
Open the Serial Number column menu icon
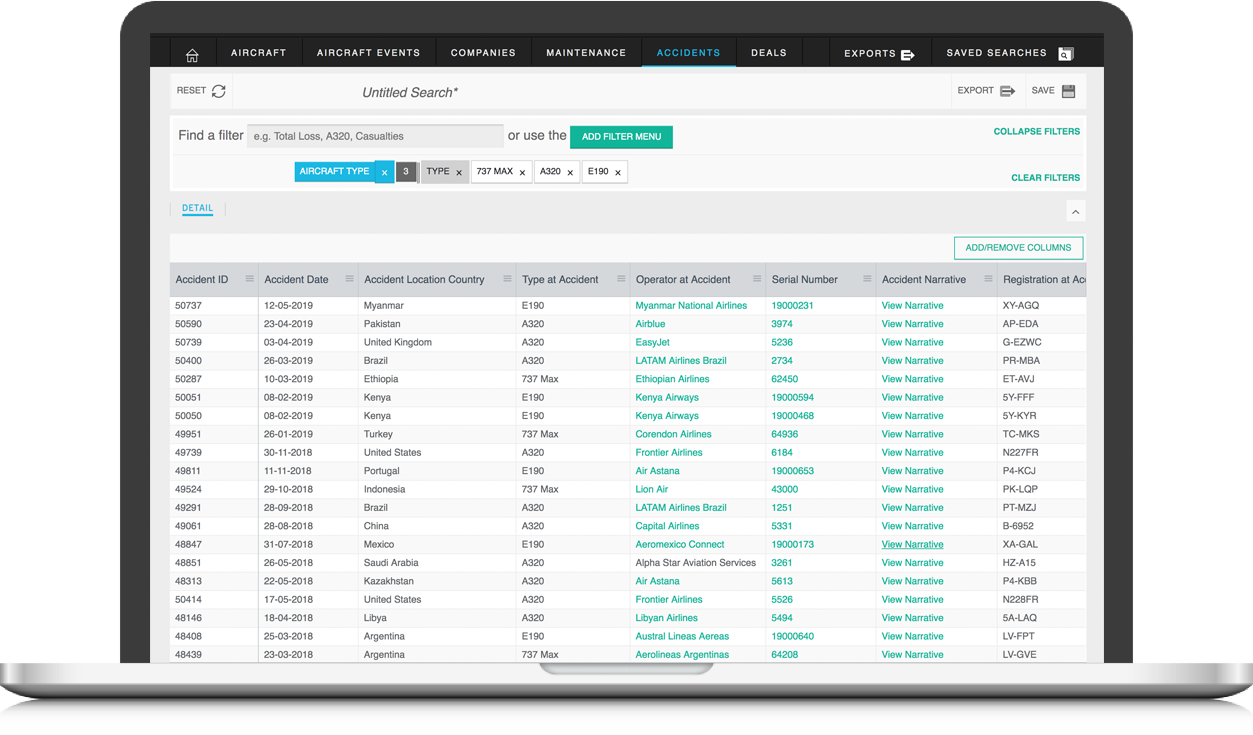[x=866, y=279]
